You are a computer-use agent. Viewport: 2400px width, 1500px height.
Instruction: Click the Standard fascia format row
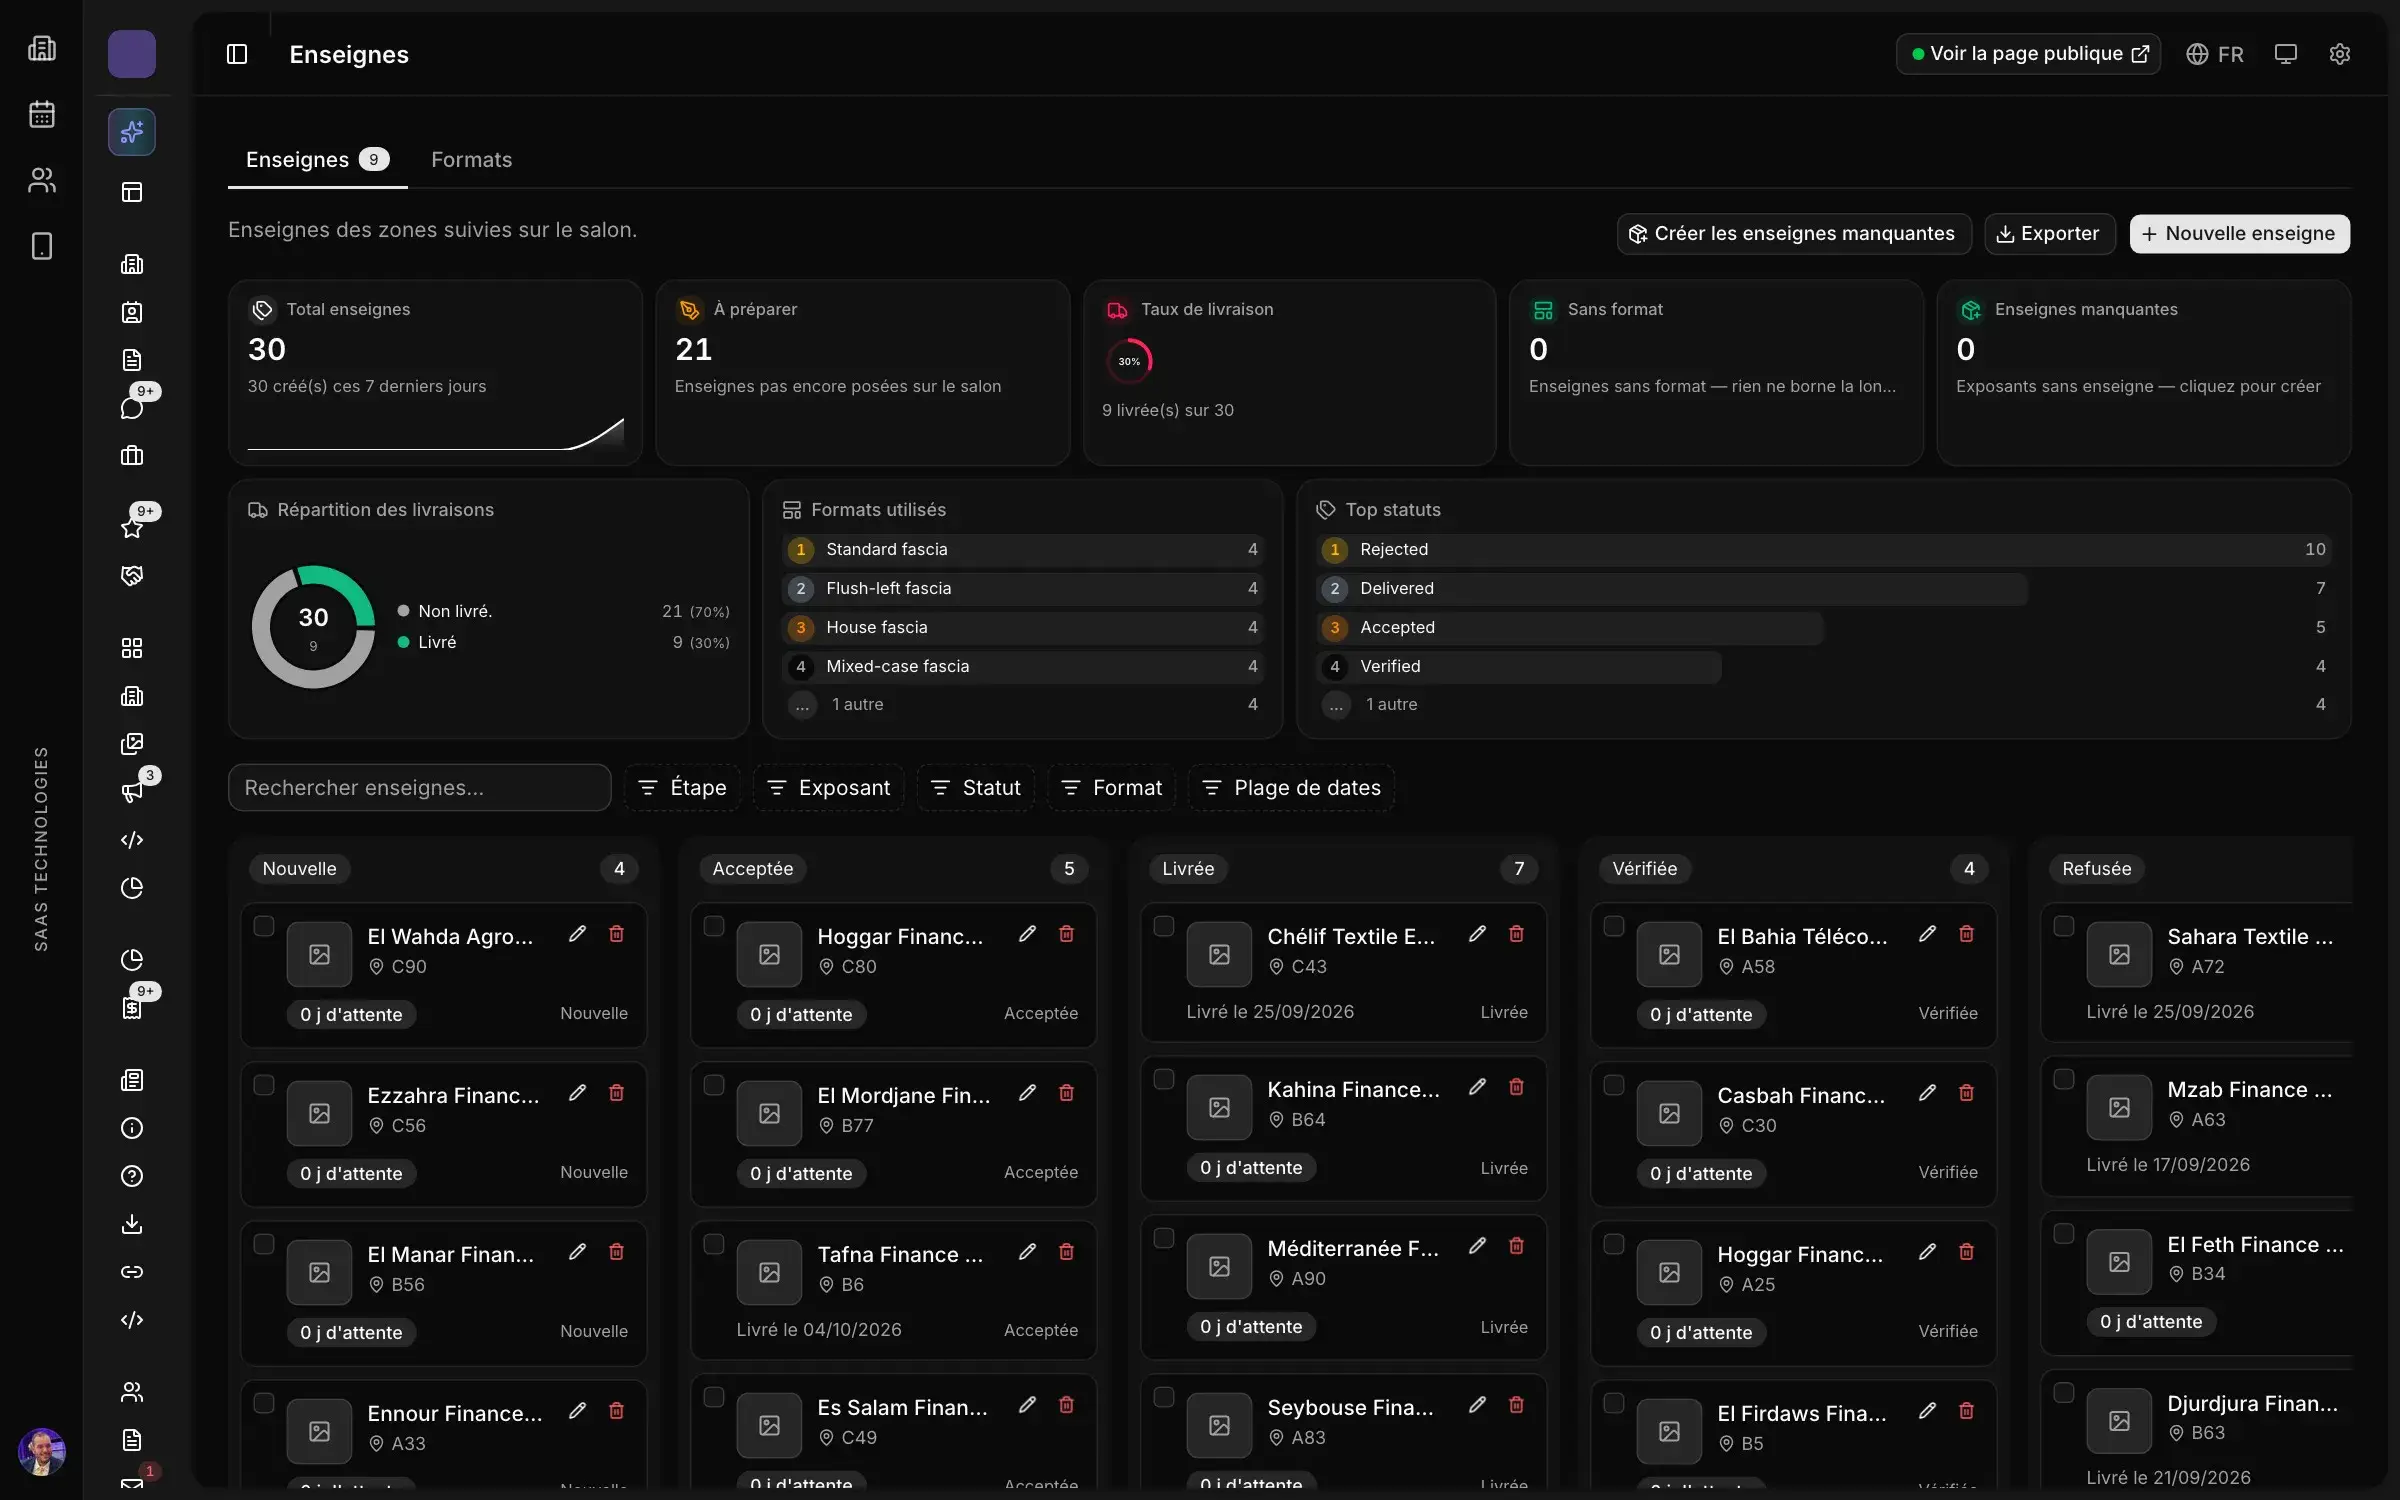pyautogui.click(x=1023, y=549)
